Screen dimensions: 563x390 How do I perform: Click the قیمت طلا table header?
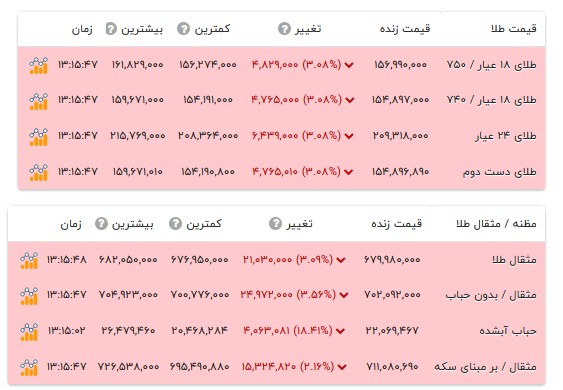click(x=514, y=28)
